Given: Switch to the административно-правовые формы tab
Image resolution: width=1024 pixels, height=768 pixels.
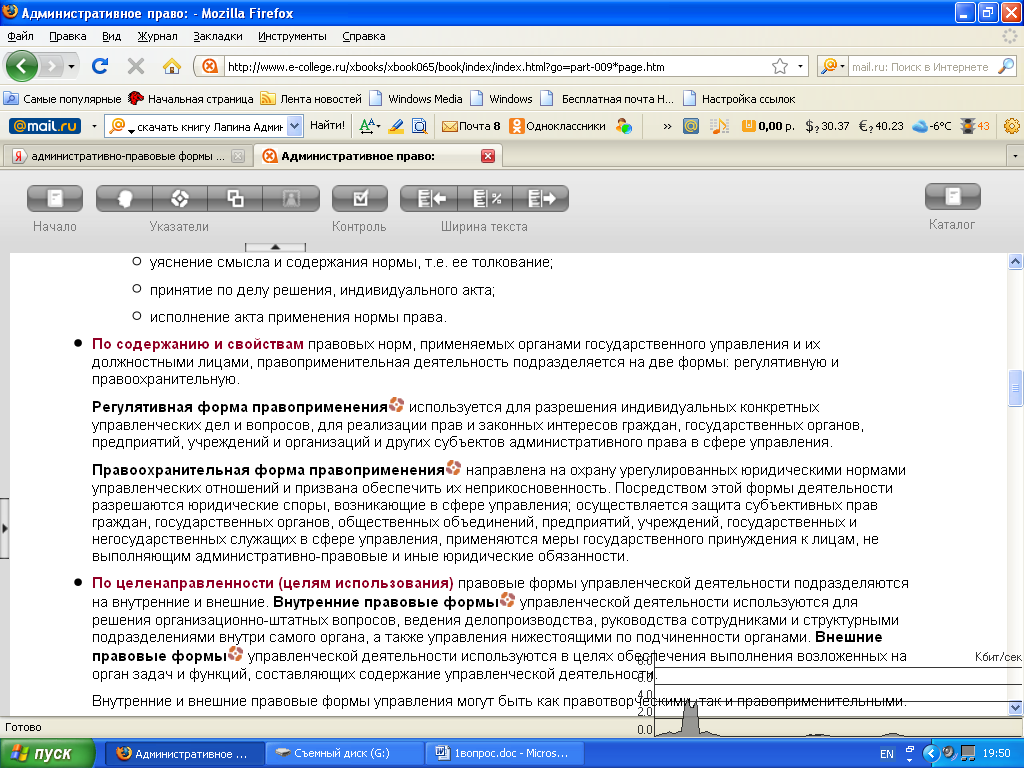Looking at the screenshot, I should [127, 156].
